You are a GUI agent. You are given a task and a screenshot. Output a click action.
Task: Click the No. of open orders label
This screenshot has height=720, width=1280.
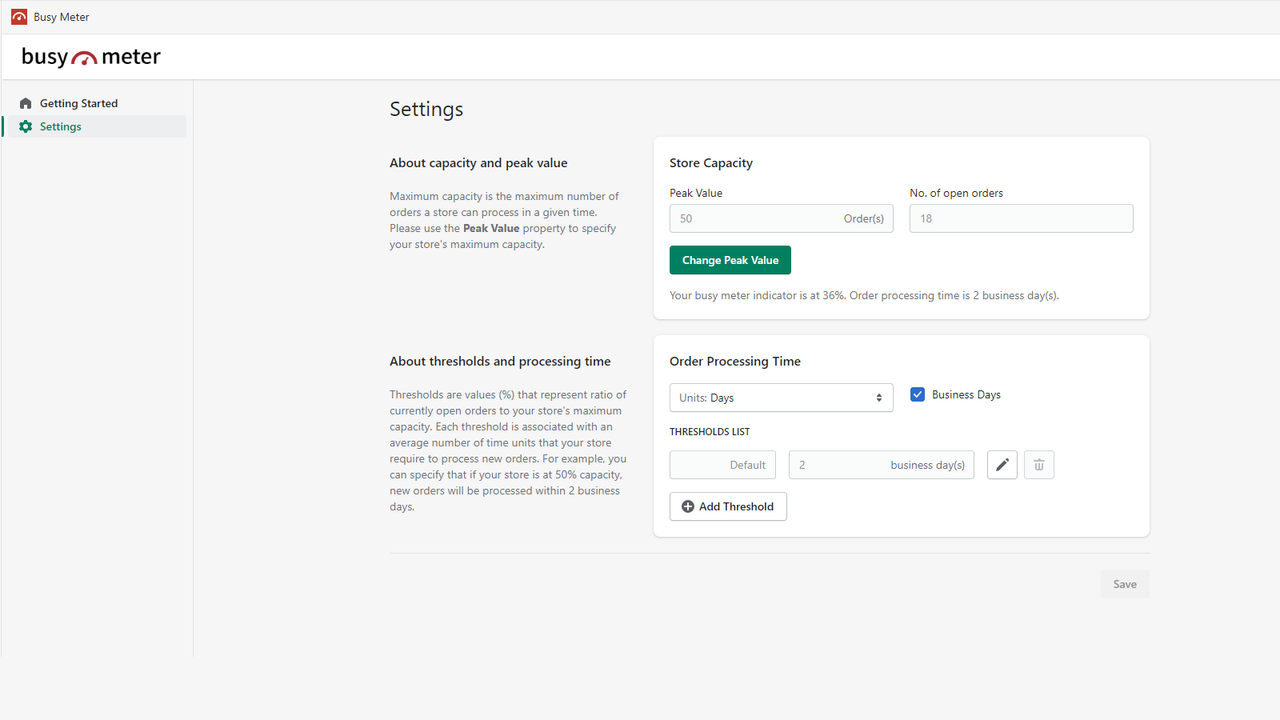point(956,193)
